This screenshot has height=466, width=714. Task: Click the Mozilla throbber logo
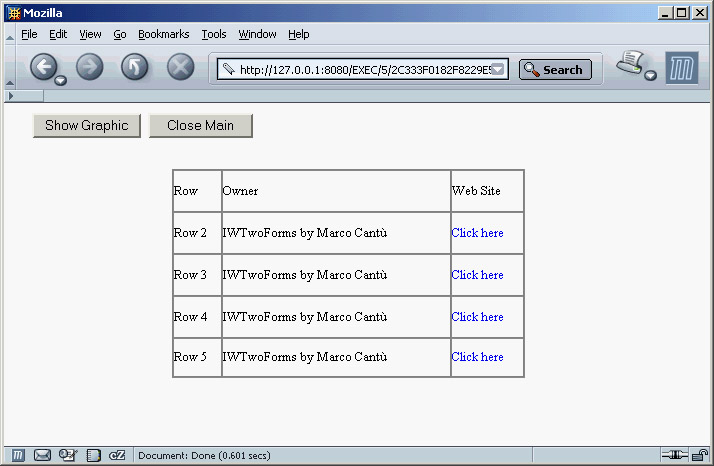[x=682, y=68]
